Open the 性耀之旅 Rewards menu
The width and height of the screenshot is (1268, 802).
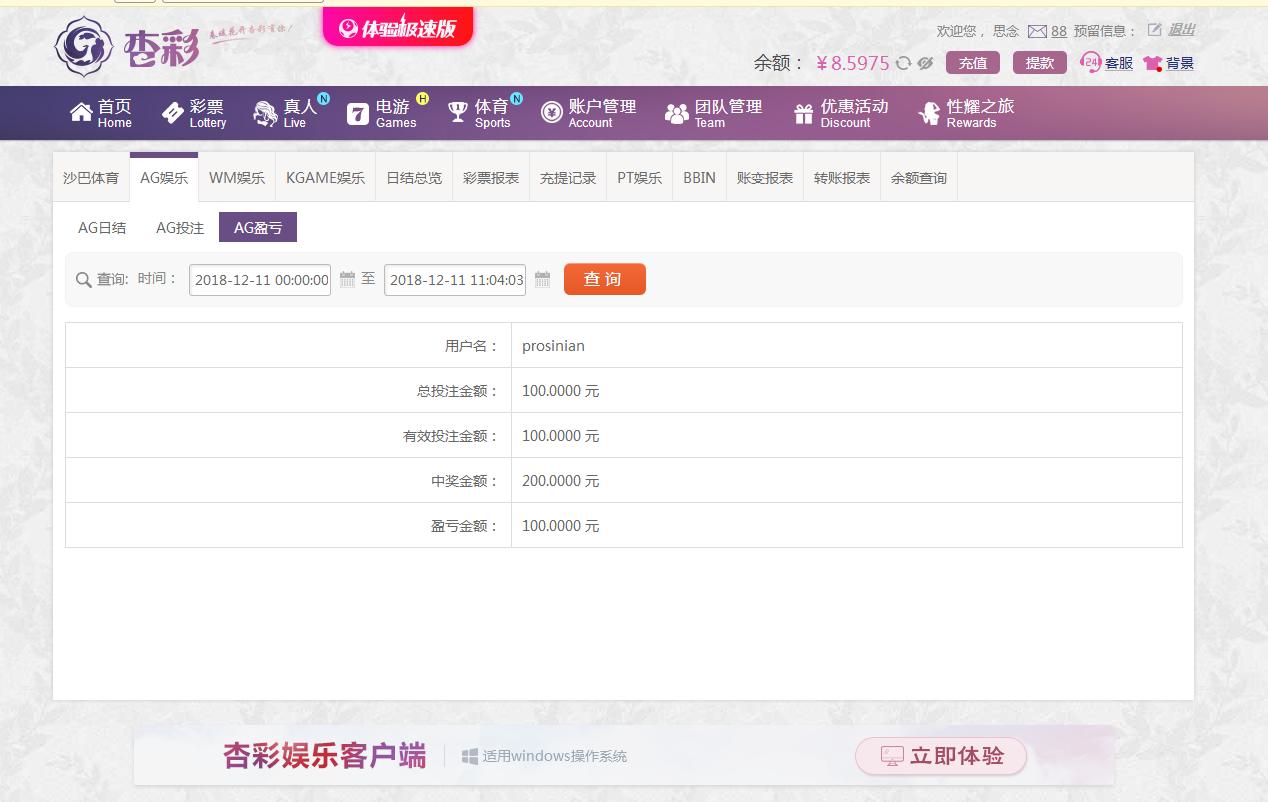click(x=967, y=113)
